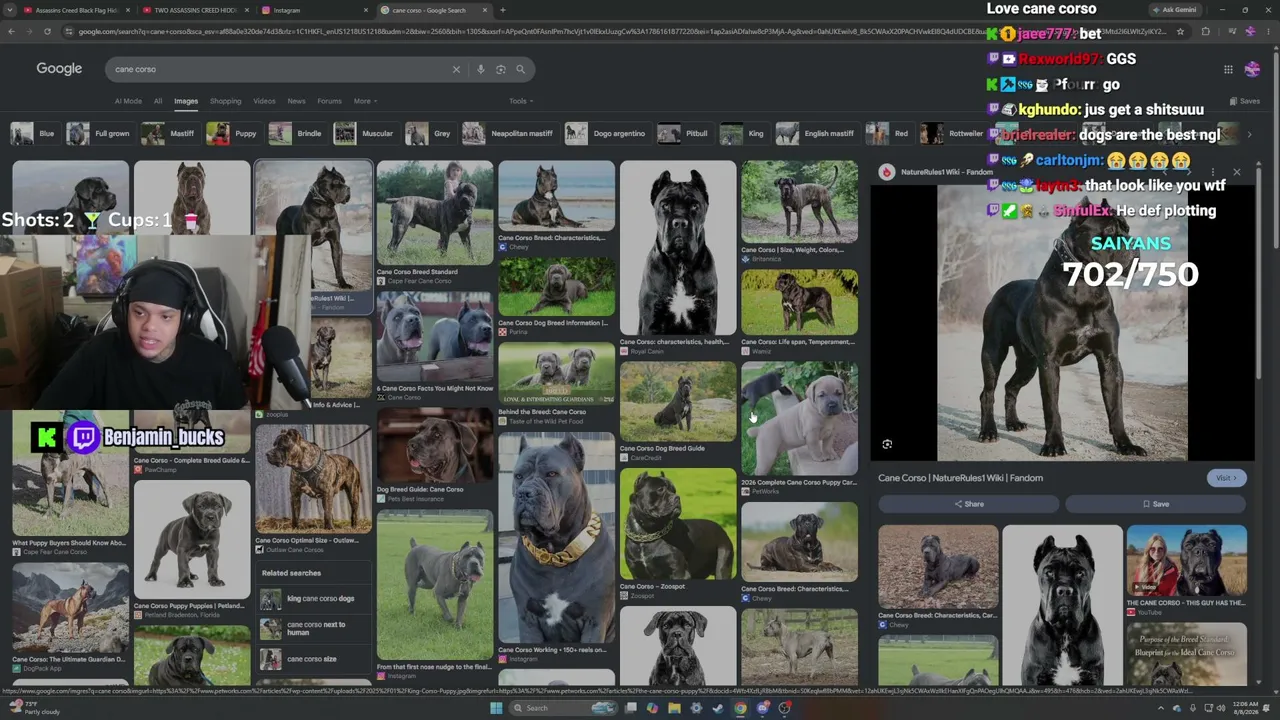
Task: Switch to the Assassins Creed Black Flag tab
Action: (x=75, y=10)
